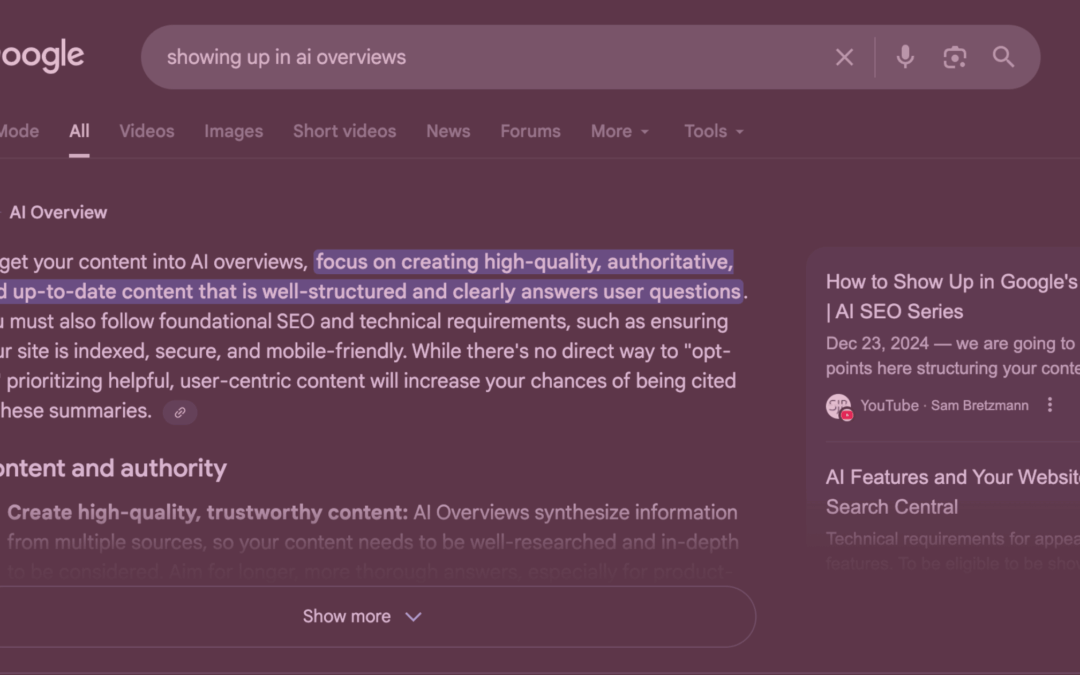Select the Images results tab

[x=233, y=131]
